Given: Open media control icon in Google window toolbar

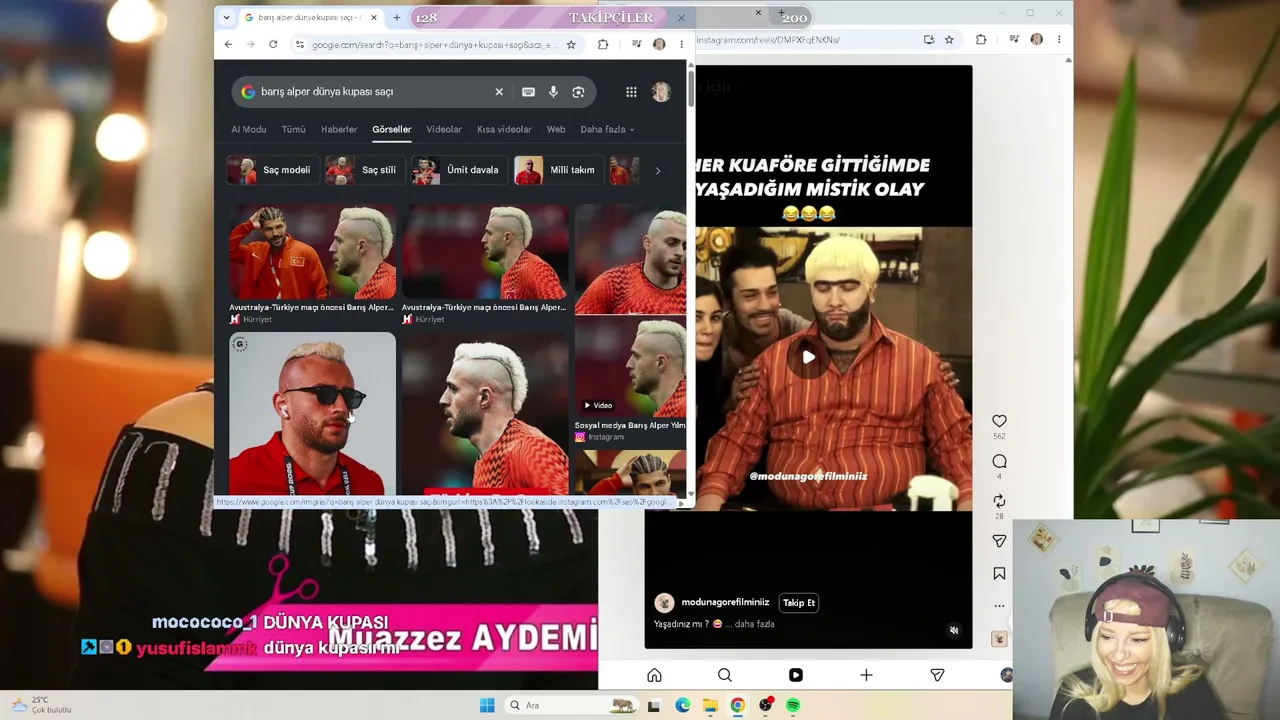Looking at the screenshot, I should [x=636, y=44].
